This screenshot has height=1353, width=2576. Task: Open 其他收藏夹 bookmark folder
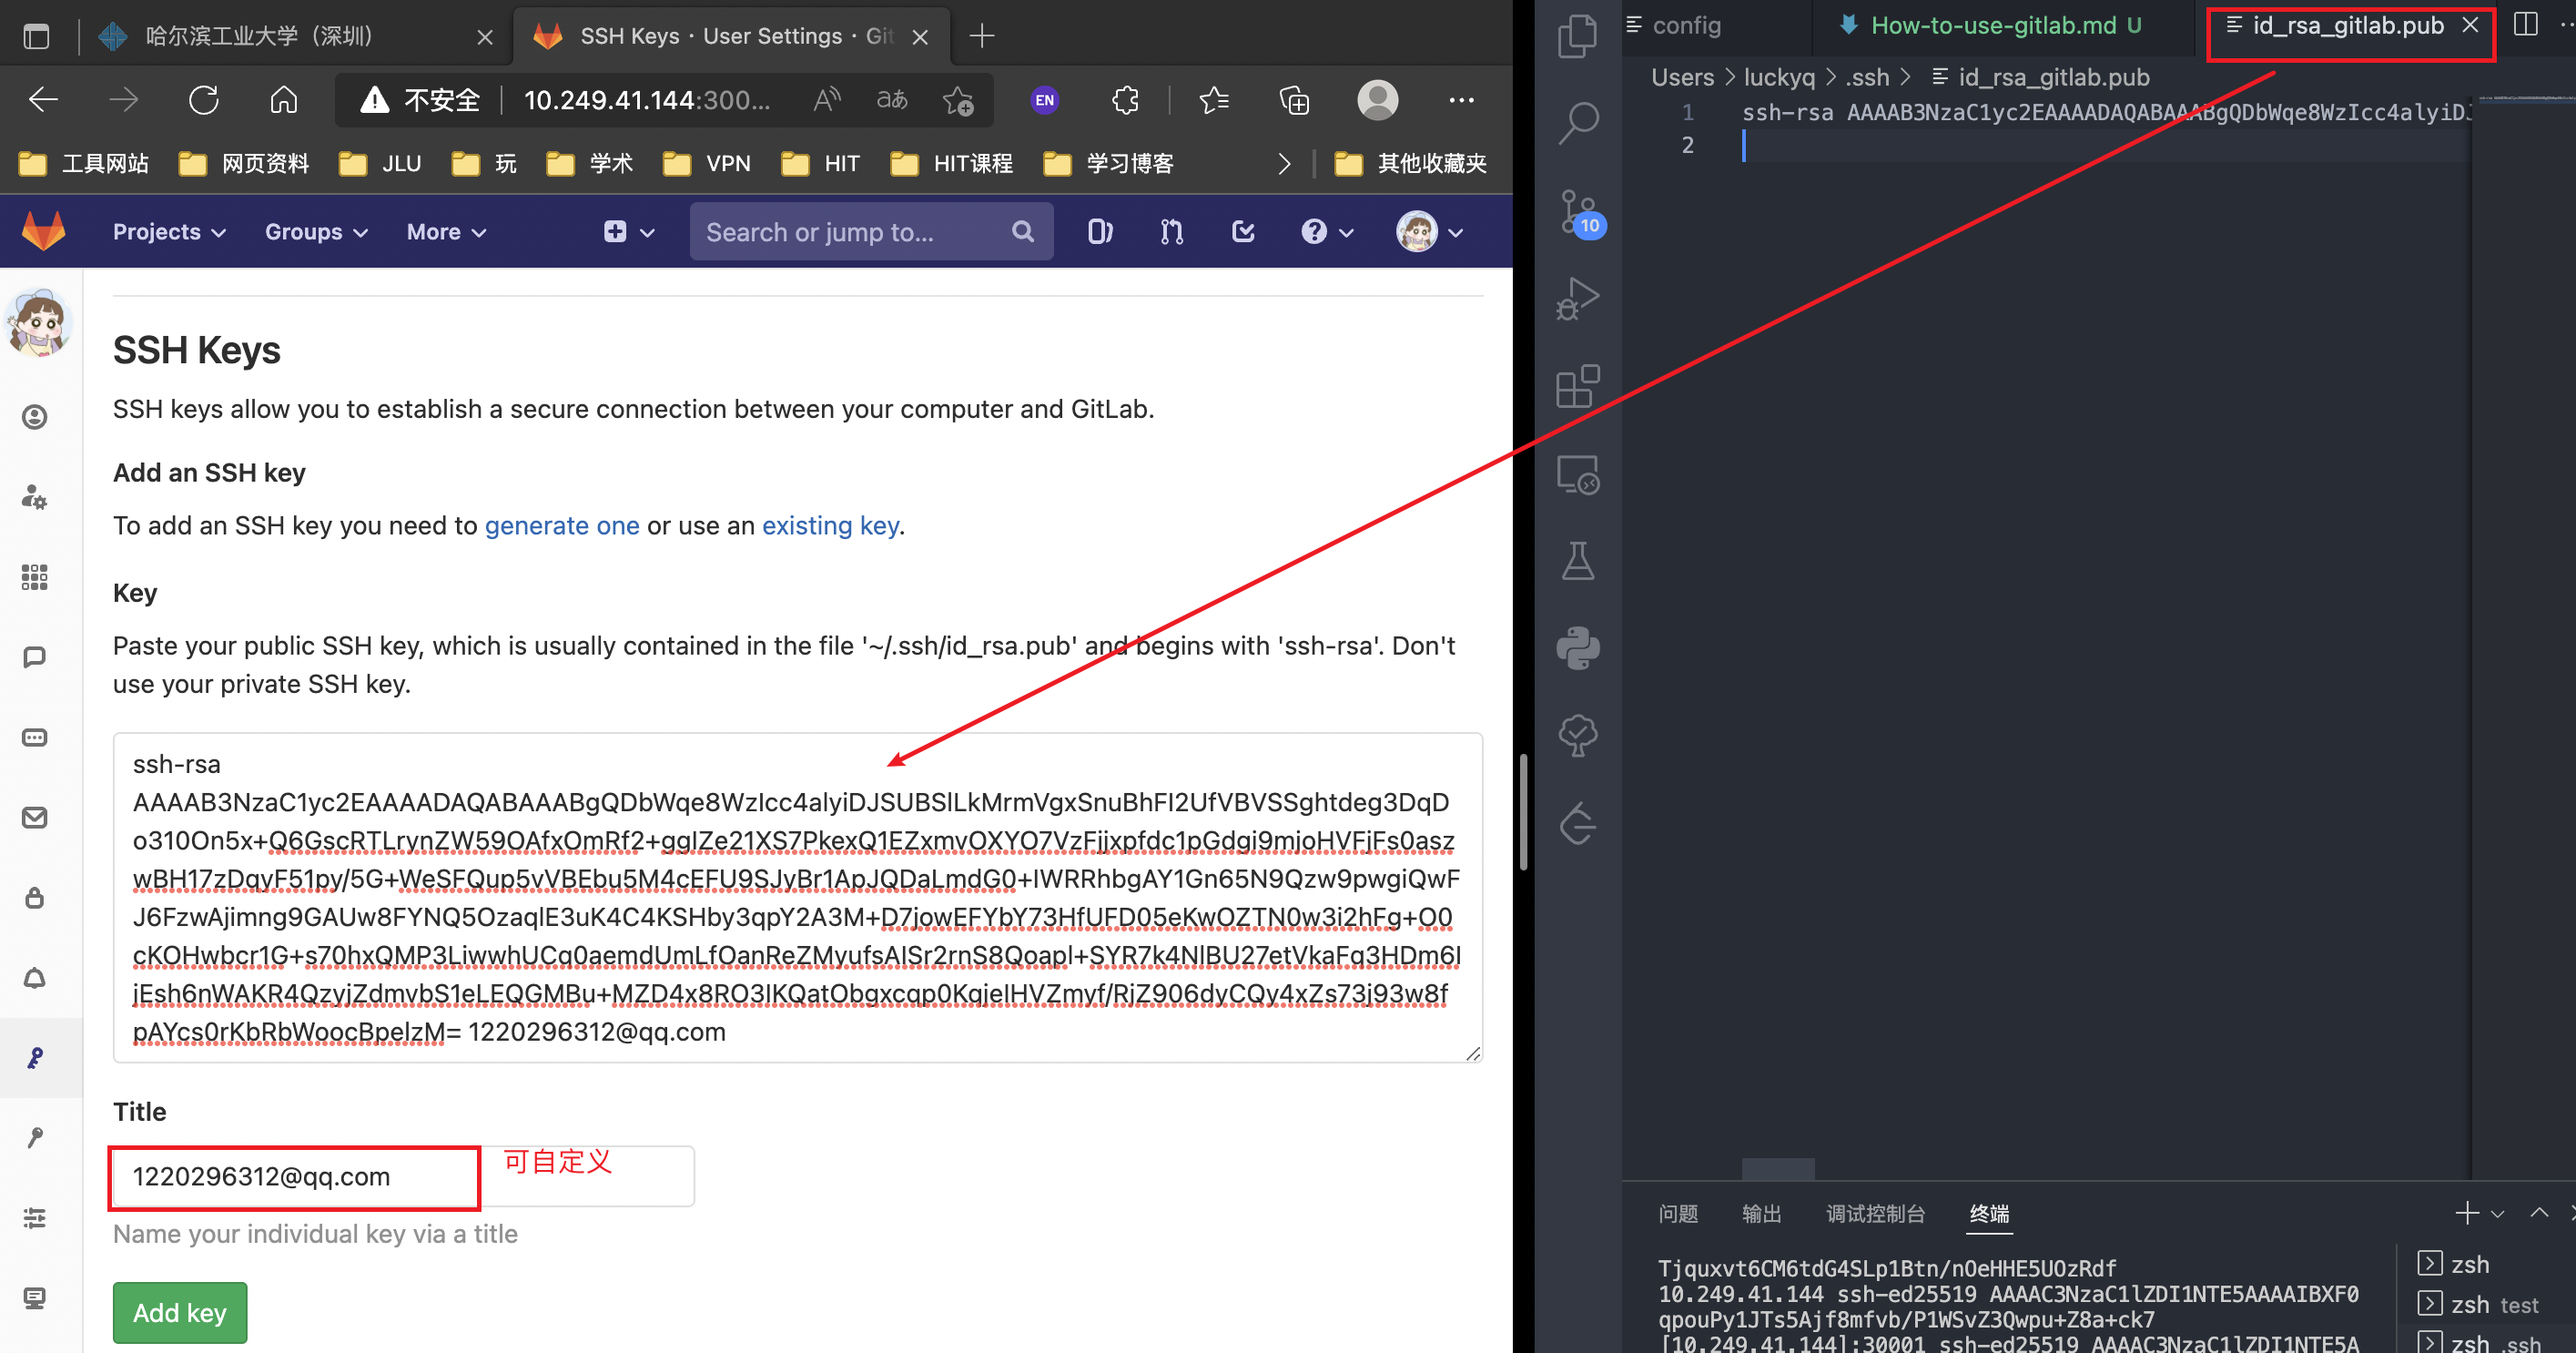[x=1411, y=164]
